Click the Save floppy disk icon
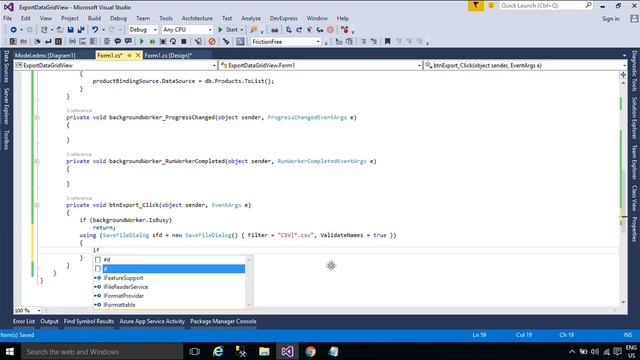The image size is (640, 360). 70,30
